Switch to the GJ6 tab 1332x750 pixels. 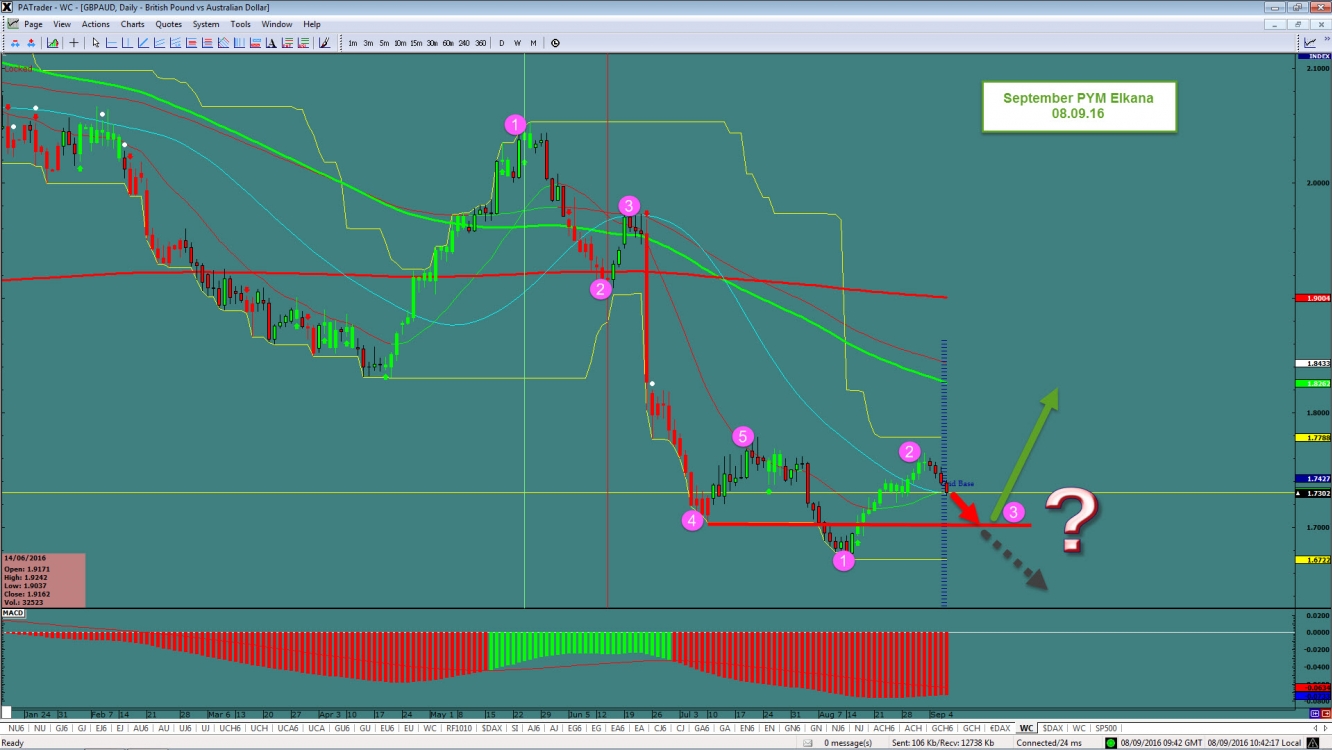click(x=61, y=728)
